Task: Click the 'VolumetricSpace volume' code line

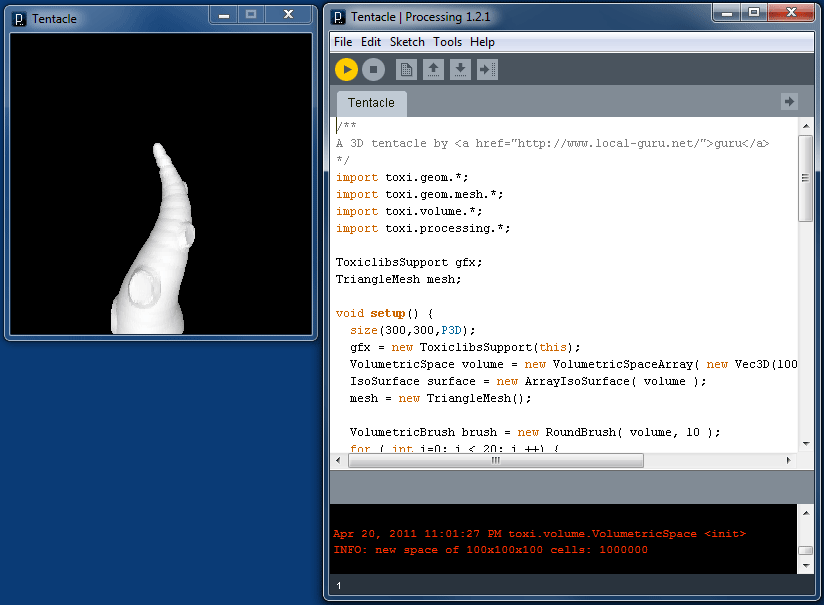Action: [x=573, y=364]
